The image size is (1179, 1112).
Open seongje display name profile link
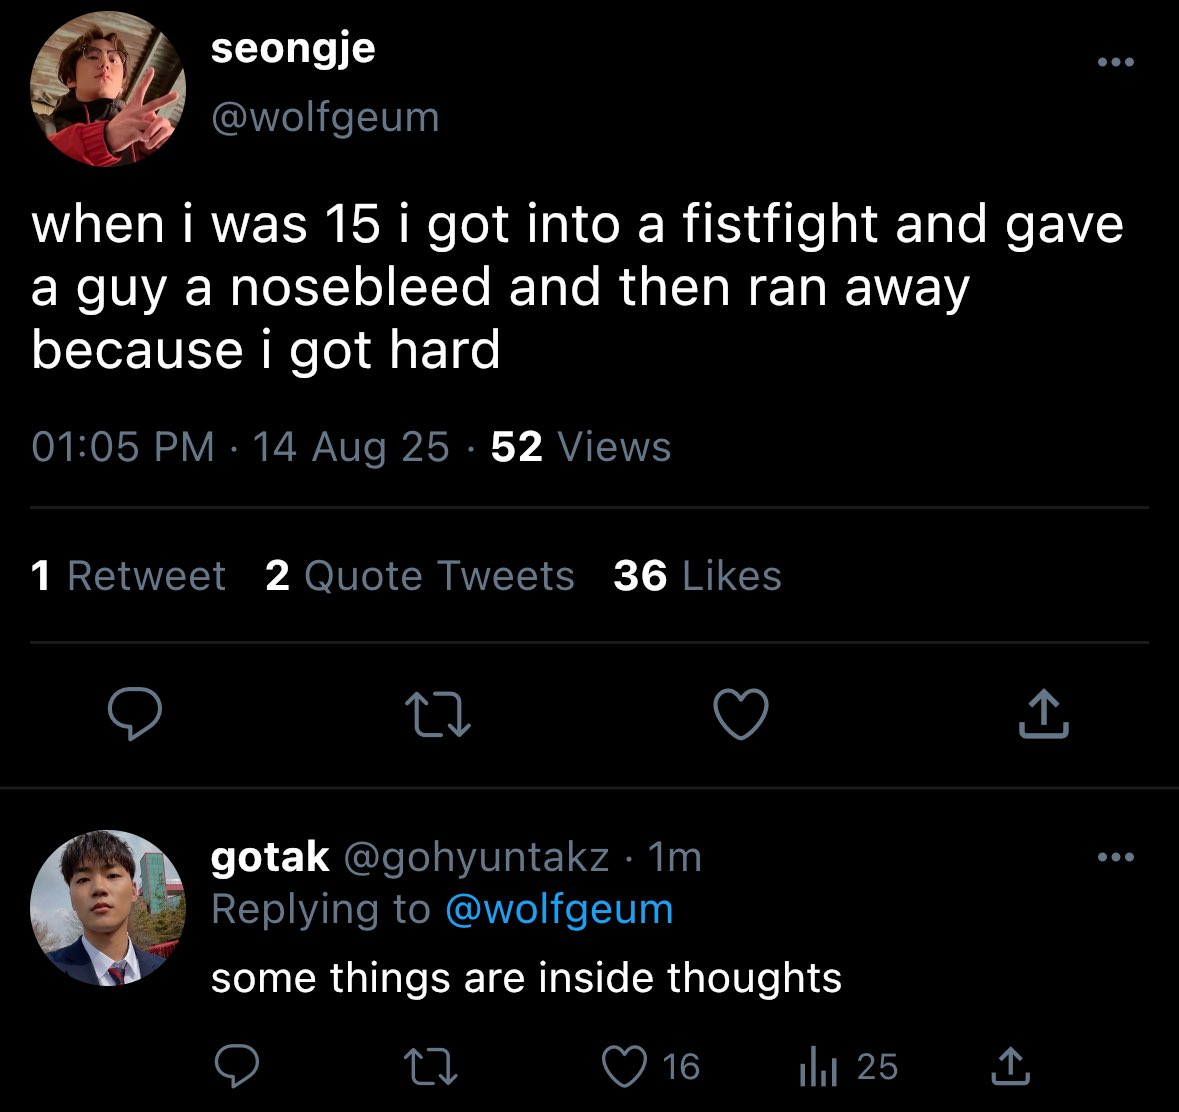click(293, 48)
